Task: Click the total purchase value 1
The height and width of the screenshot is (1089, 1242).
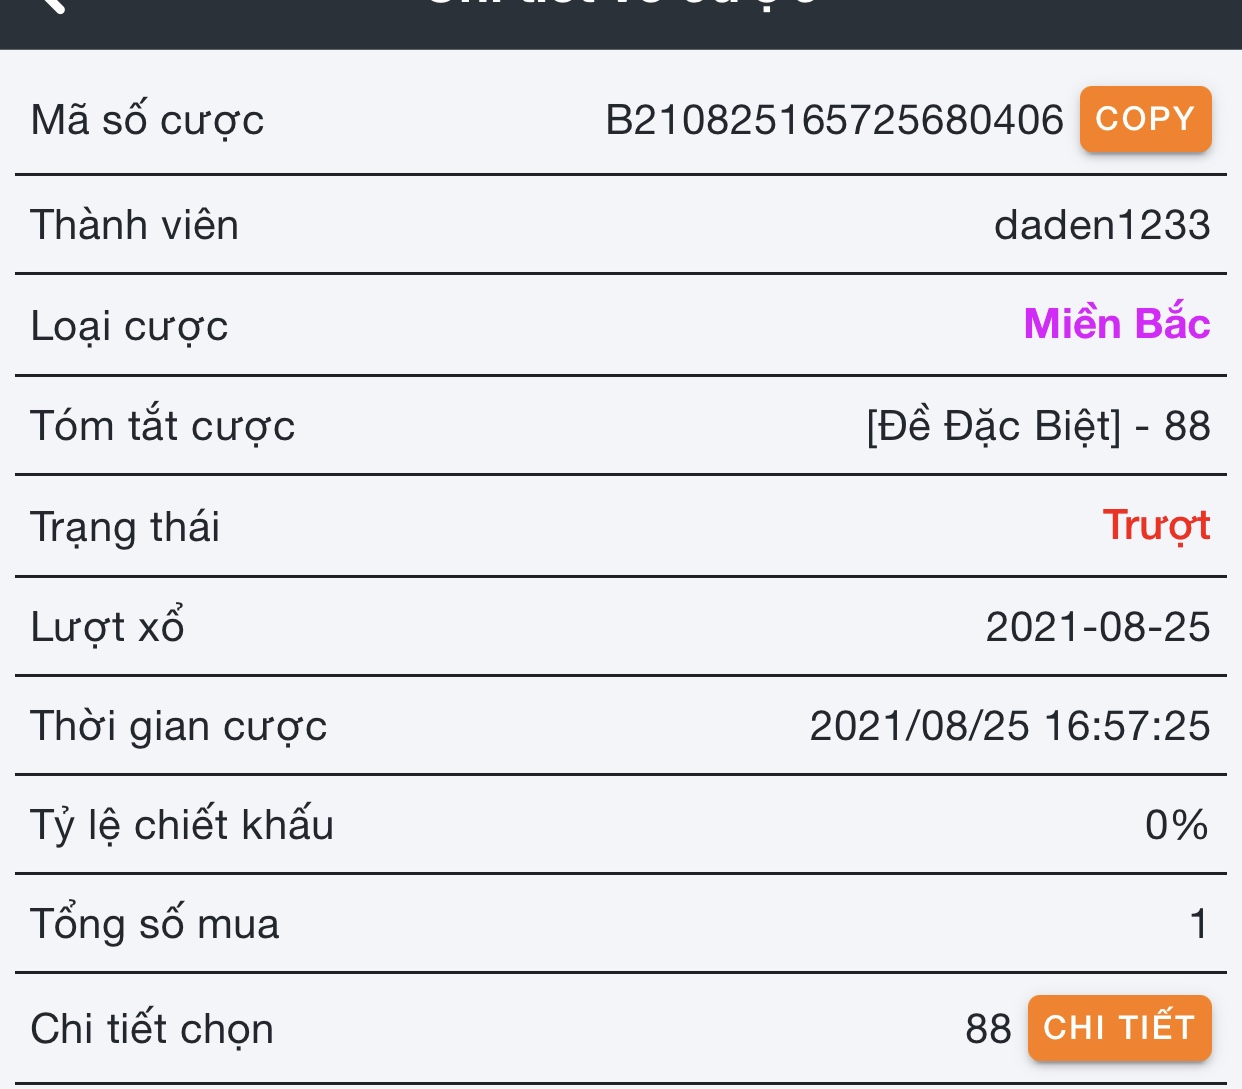Action: pyautogui.click(x=1199, y=924)
